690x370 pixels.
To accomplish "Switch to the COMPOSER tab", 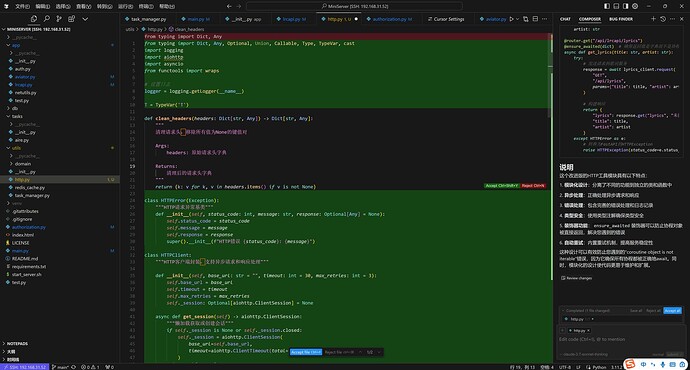I will 590,19.
